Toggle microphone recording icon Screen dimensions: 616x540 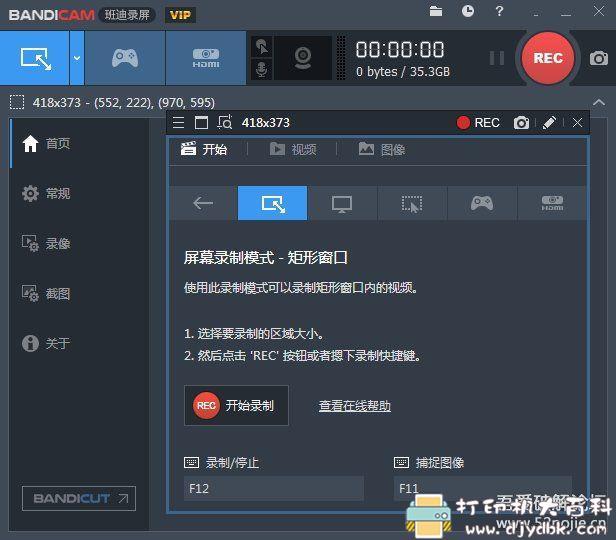[262, 70]
